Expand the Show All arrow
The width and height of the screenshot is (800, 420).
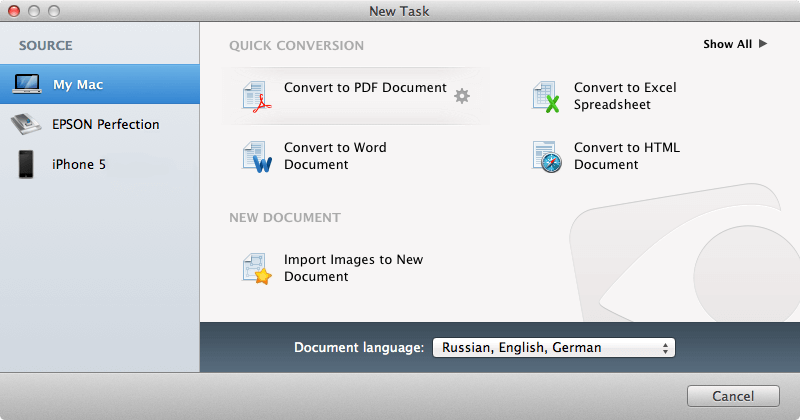tap(763, 44)
